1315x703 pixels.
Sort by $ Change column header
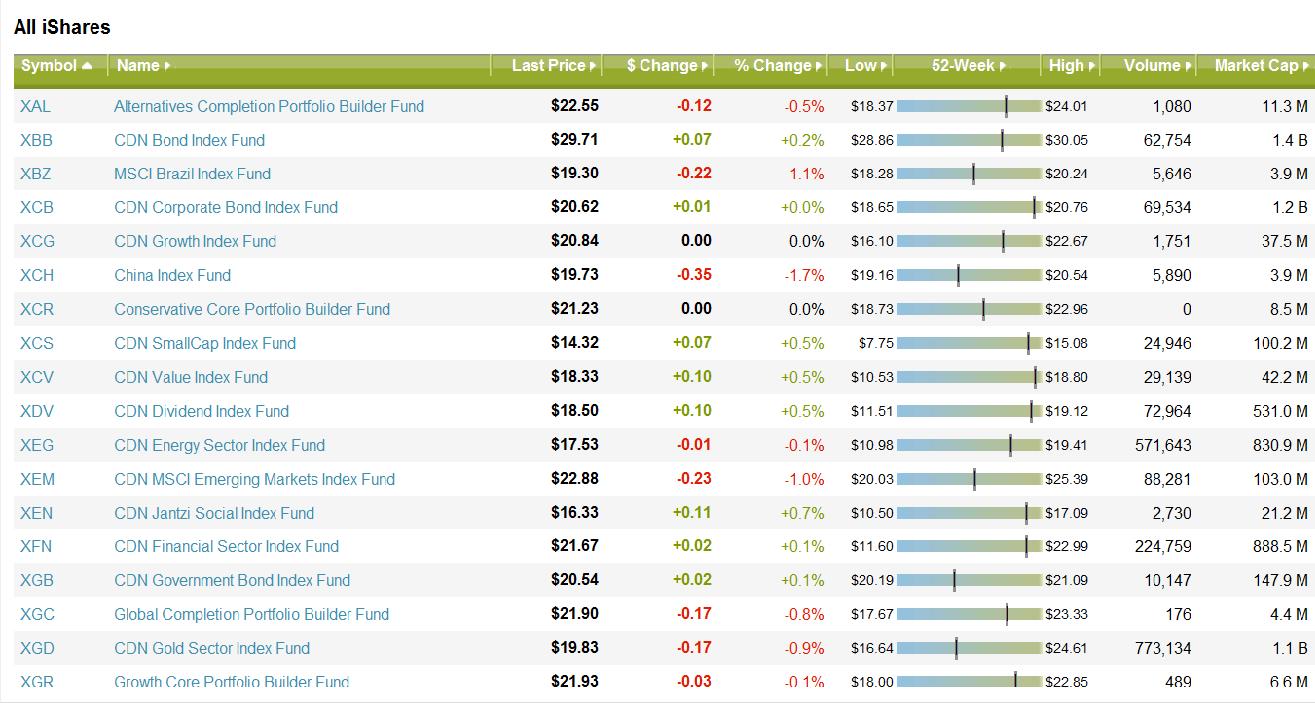click(x=667, y=65)
